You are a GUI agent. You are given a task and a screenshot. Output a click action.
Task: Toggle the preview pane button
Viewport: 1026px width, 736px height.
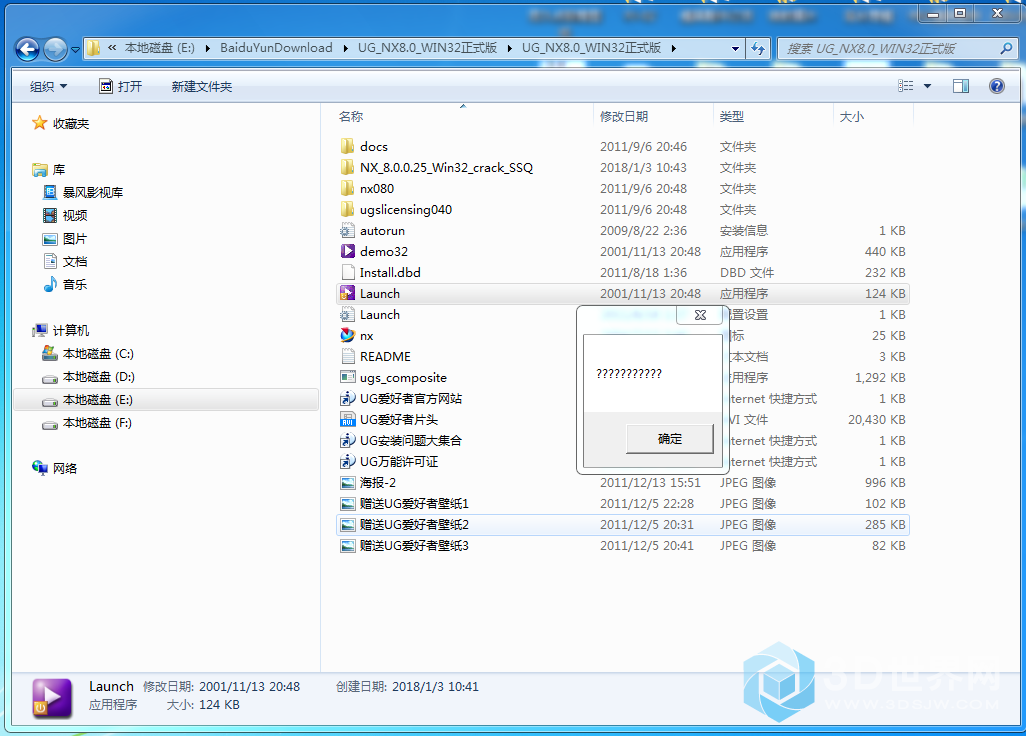click(x=961, y=86)
